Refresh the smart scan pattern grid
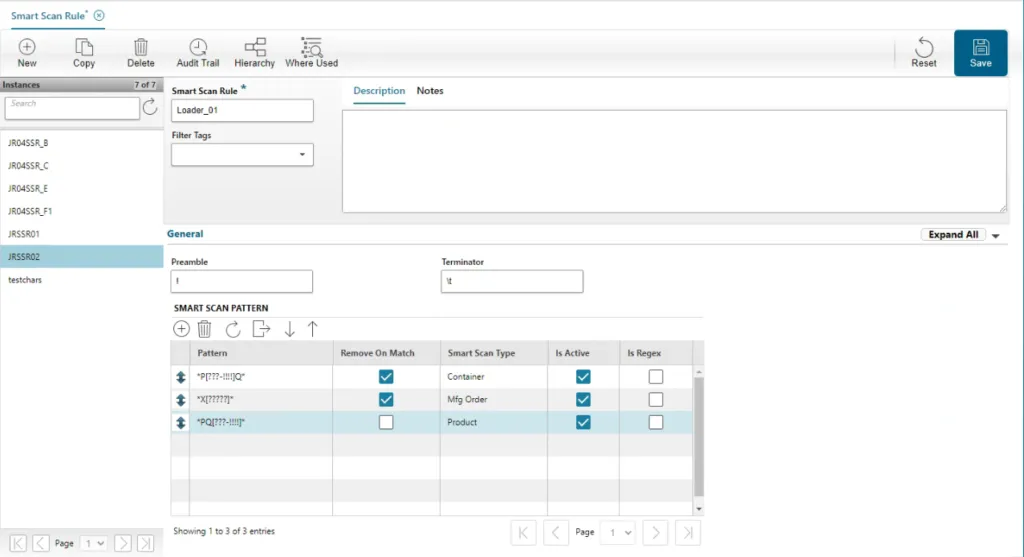The height and width of the screenshot is (557, 1024). [x=232, y=329]
